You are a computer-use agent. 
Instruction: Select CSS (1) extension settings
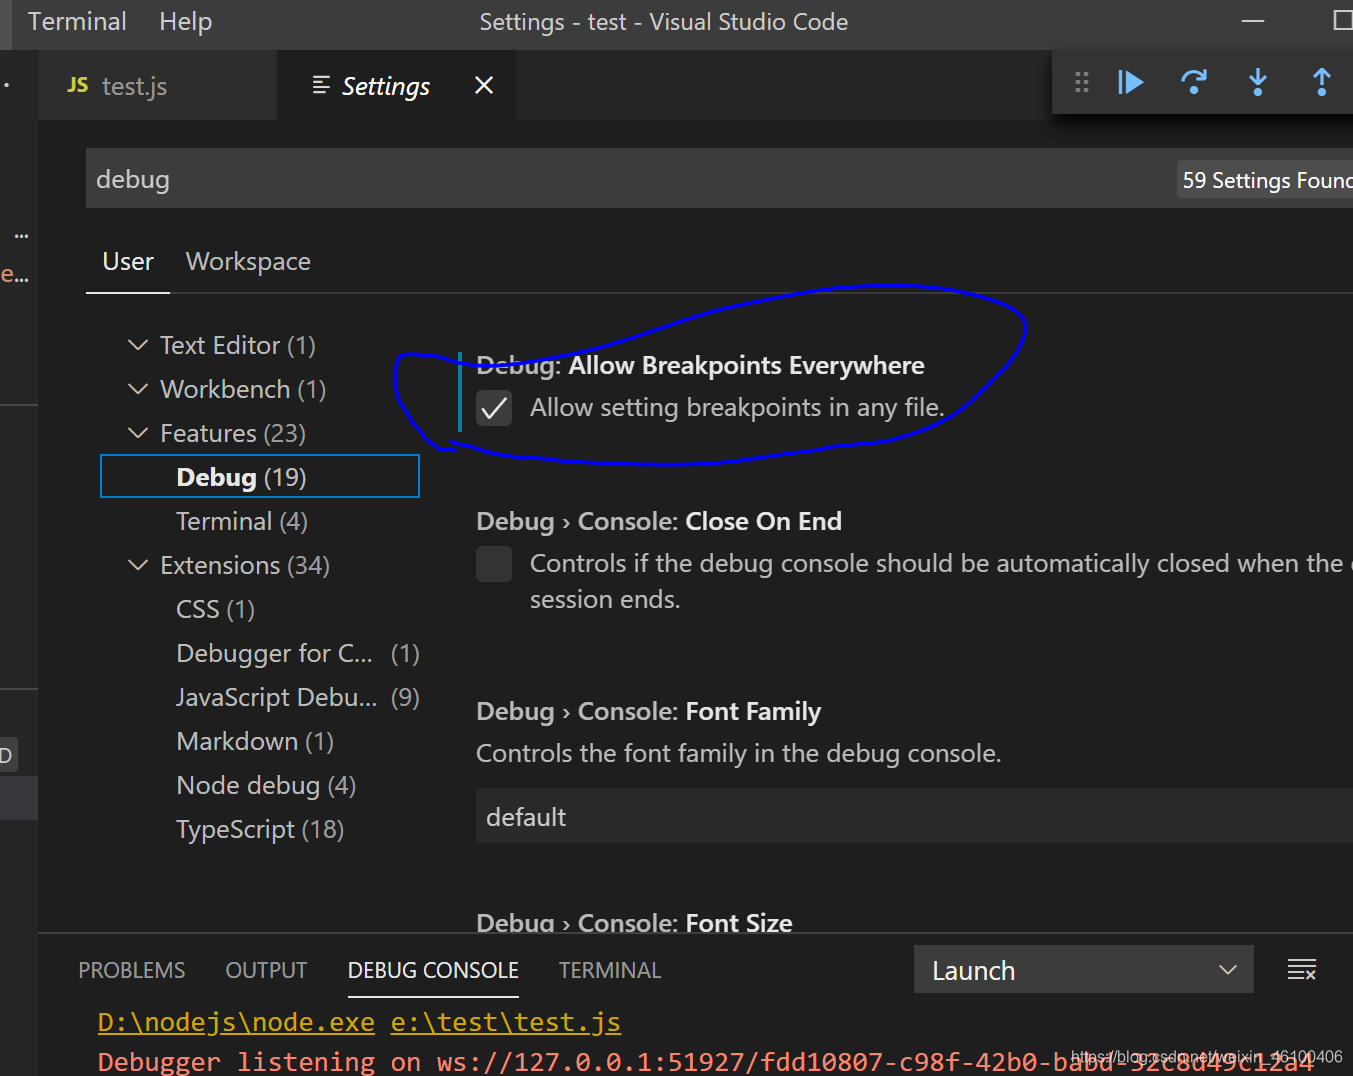[x=215, y=609]
